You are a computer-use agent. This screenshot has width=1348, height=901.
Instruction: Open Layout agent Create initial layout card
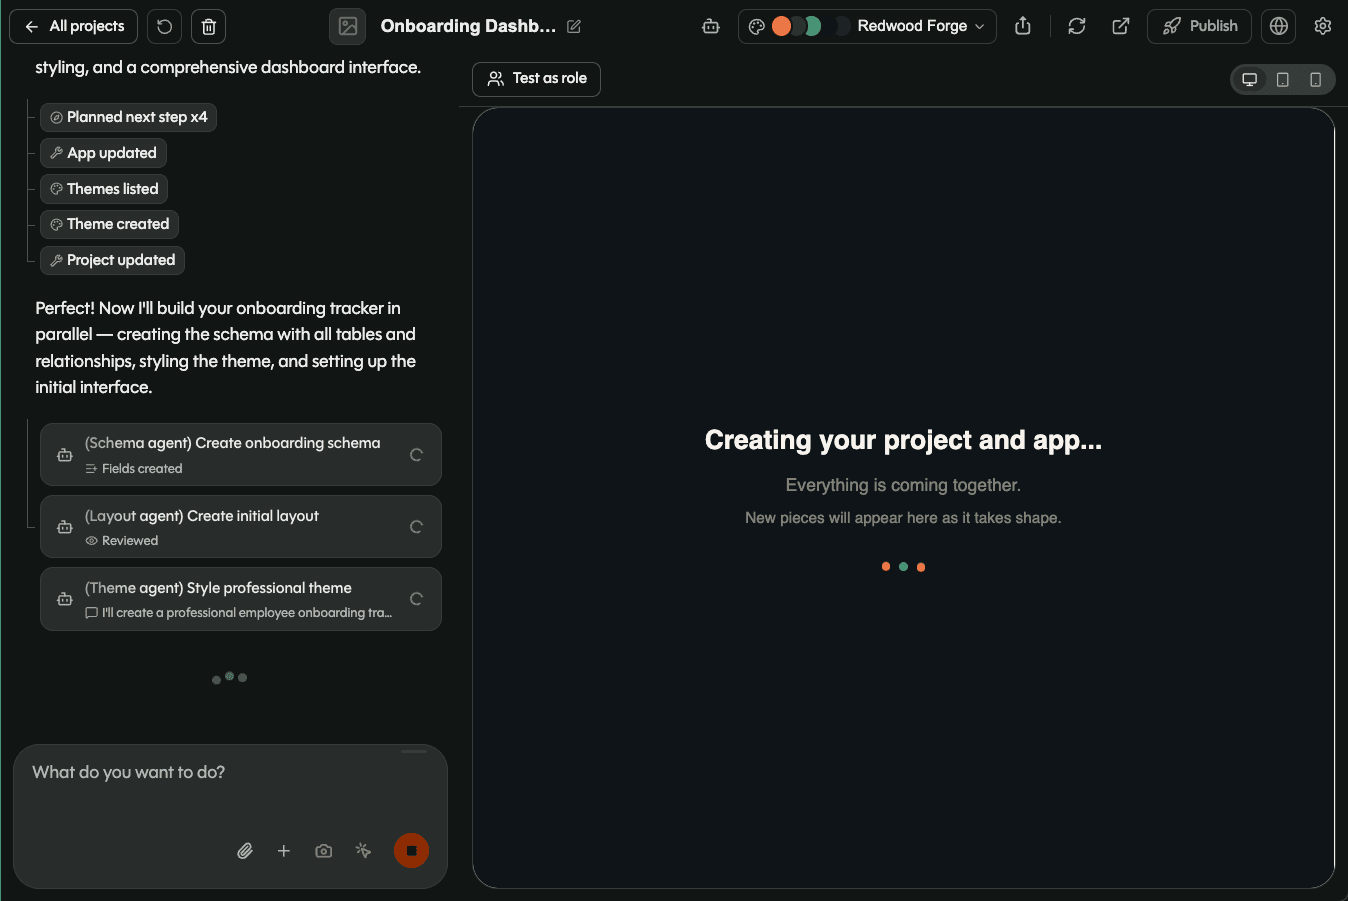(241, 527)
